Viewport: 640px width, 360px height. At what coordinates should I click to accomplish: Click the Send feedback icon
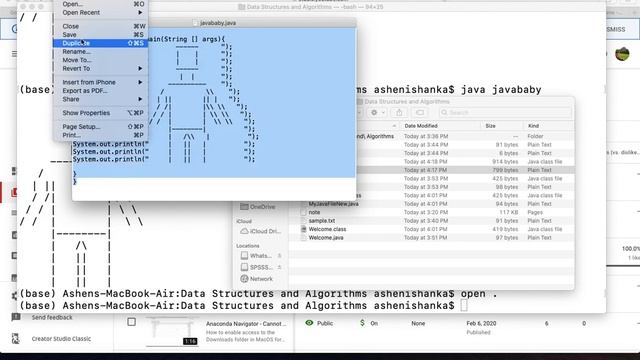tap(16, 317)
